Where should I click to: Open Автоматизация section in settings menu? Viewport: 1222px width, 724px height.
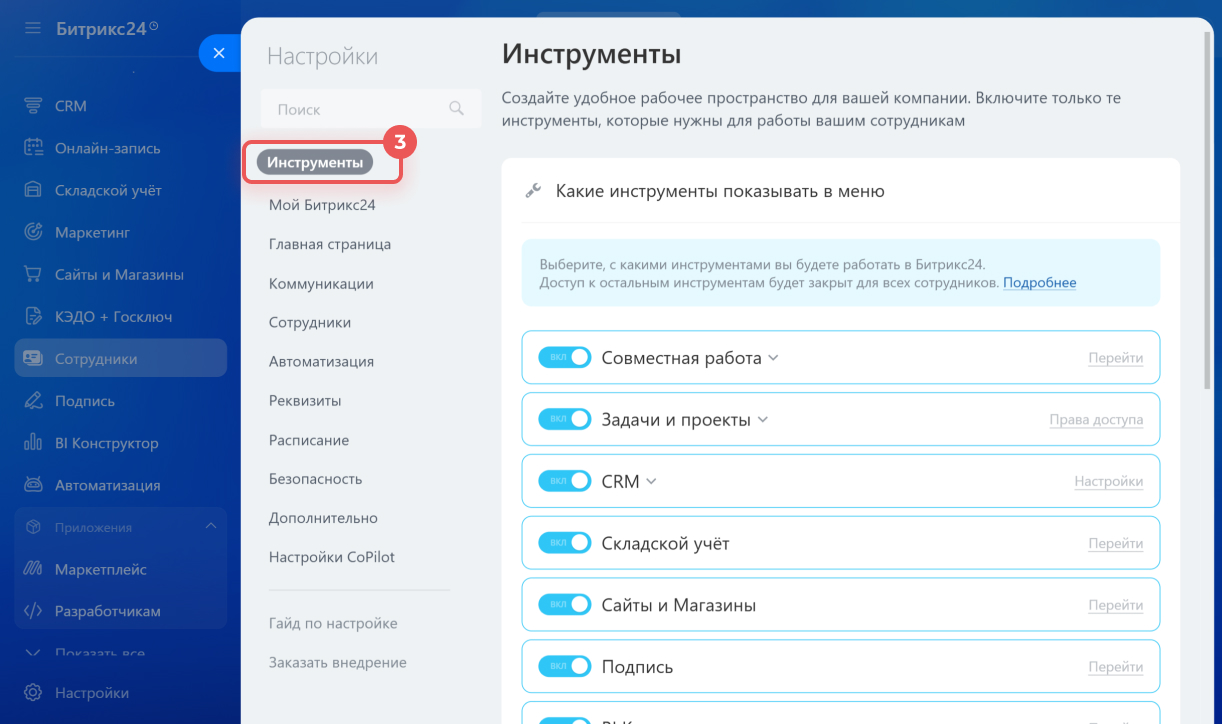point(321,362)
